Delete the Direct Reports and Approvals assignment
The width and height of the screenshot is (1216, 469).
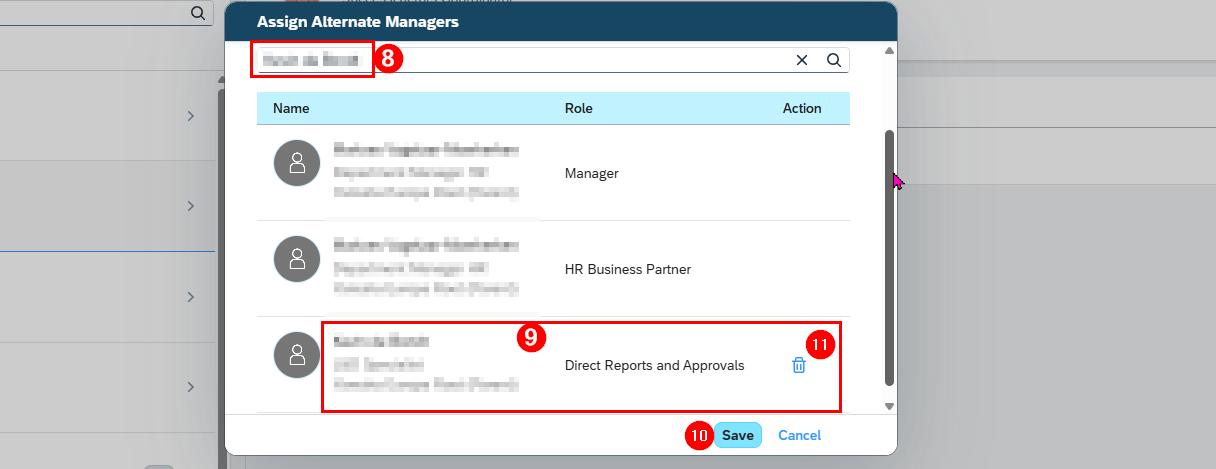point(799,366)
